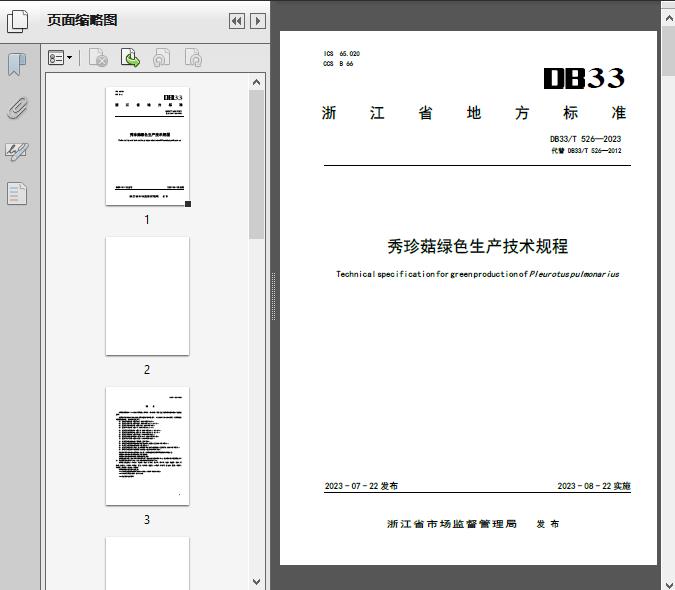675x590 pixels.
Task: Click page number label 2
Action: 147,370
